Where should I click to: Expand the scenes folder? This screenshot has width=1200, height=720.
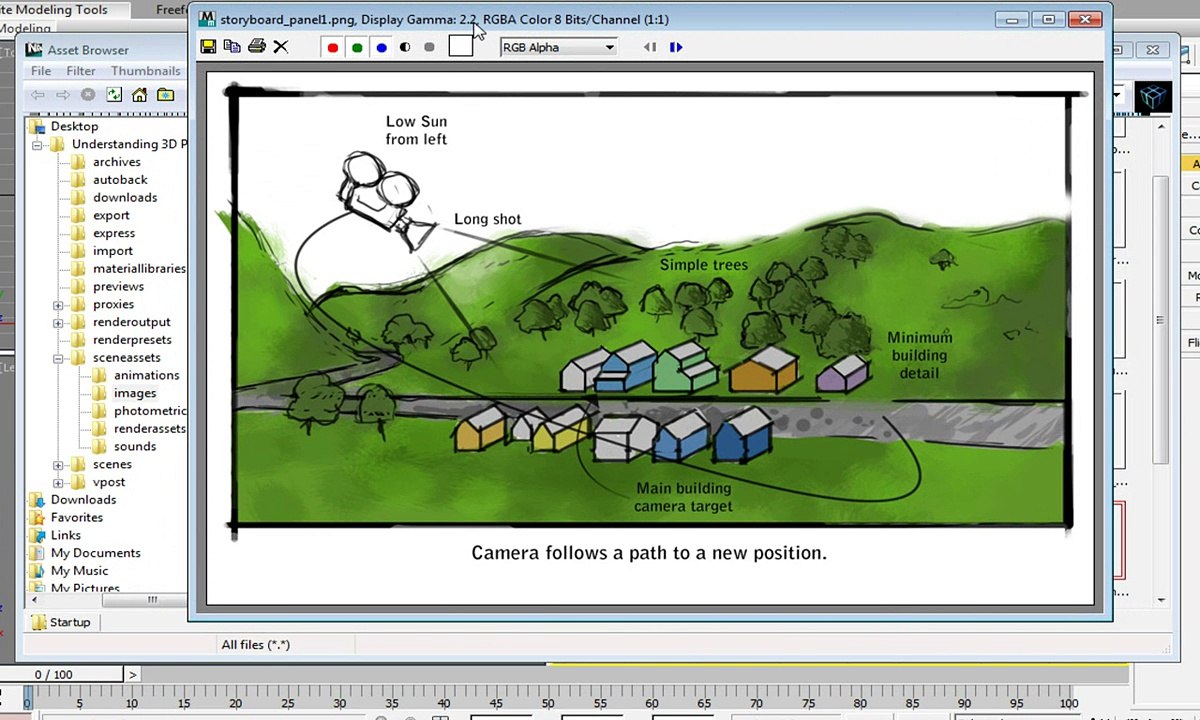pos(58,465)
